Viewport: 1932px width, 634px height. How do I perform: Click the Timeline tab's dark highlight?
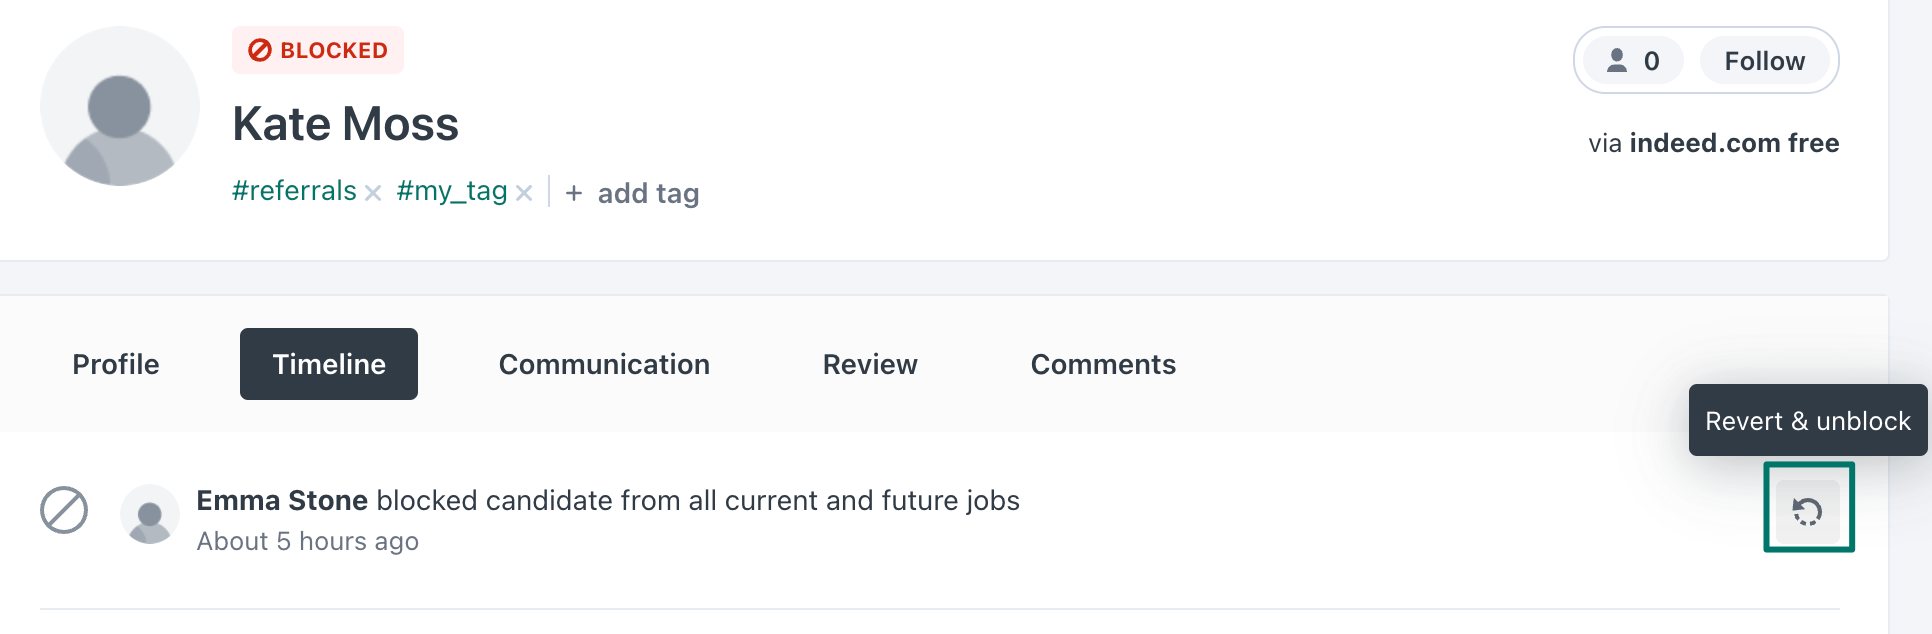(x=328, y=364)
